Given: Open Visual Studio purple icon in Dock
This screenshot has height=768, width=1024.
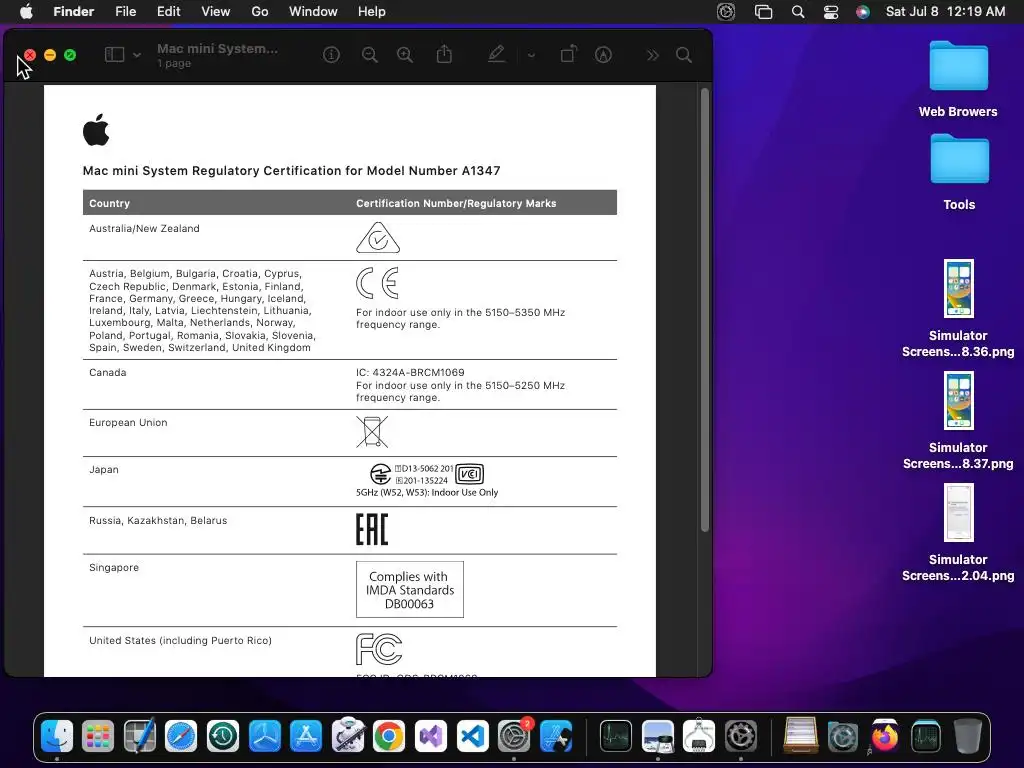Looking at the screenshot, I should tap(430, 736).
